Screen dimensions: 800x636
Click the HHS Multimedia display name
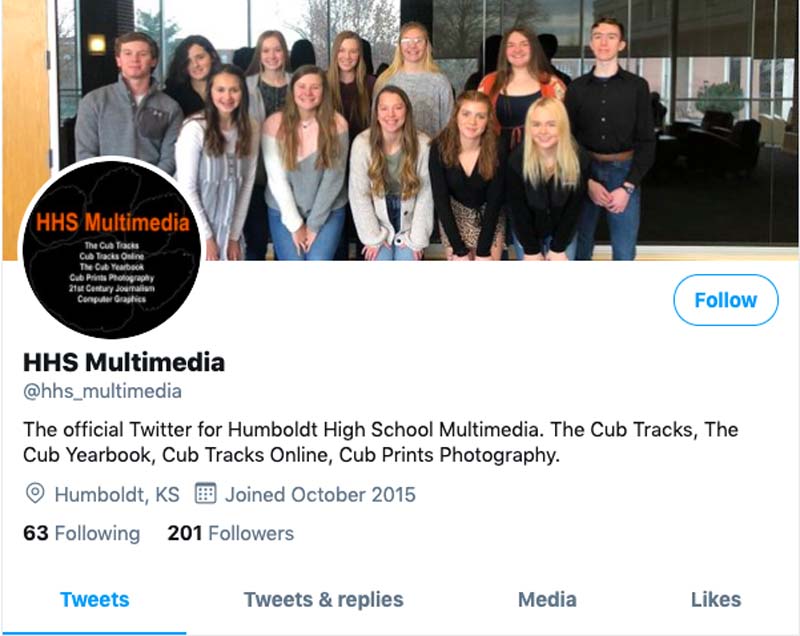[124, 363]
